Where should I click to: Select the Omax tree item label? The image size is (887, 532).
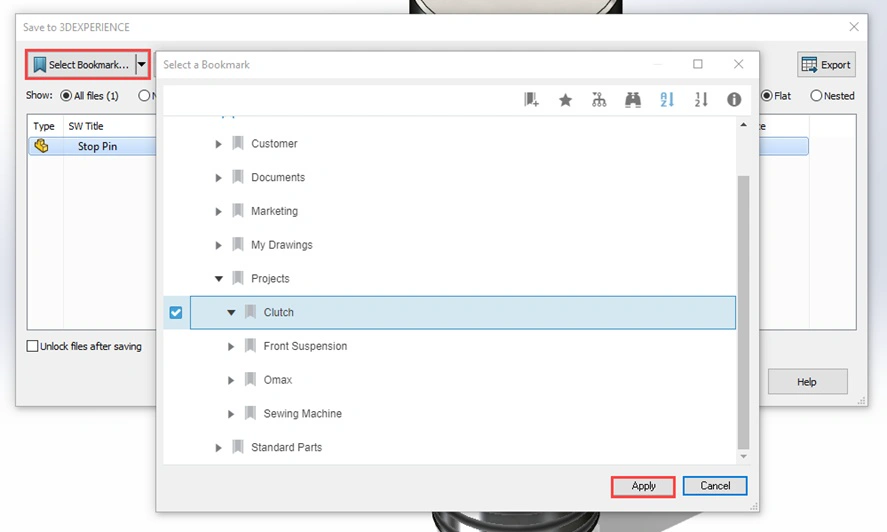tap(278, 380)
